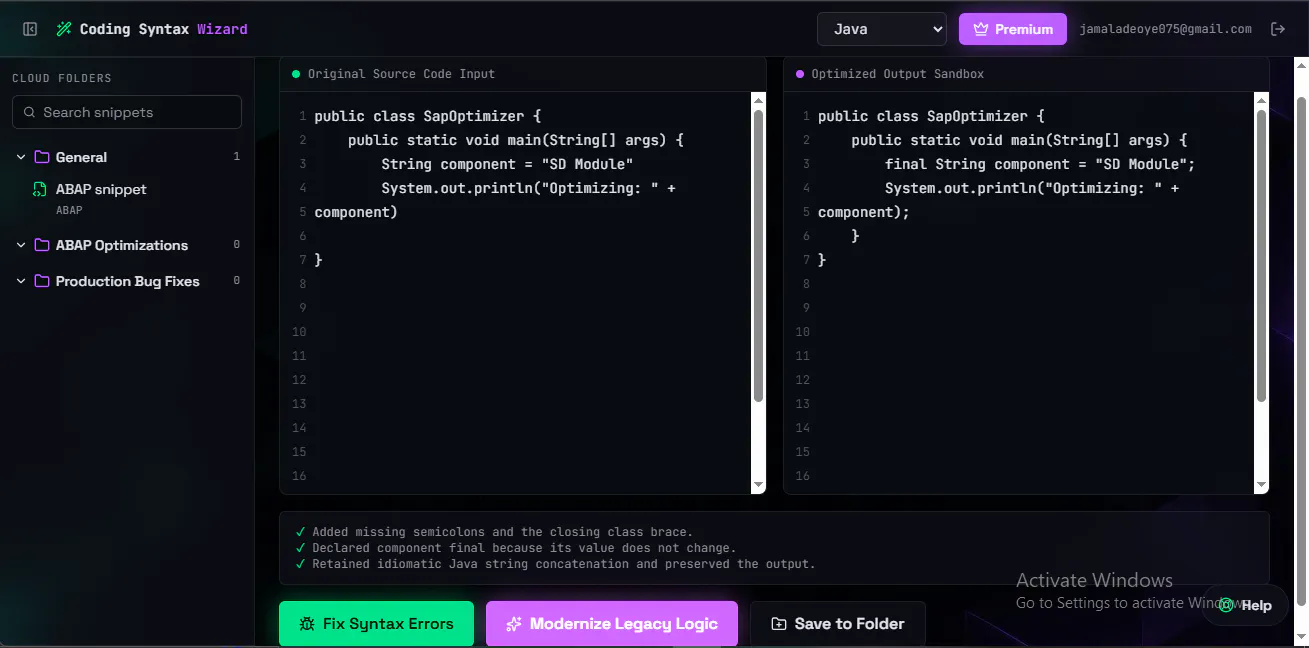This screenshot has width=1309, height=648.
Task: Click the CLOUD FOLDERS heading
Action: point(62,78)
